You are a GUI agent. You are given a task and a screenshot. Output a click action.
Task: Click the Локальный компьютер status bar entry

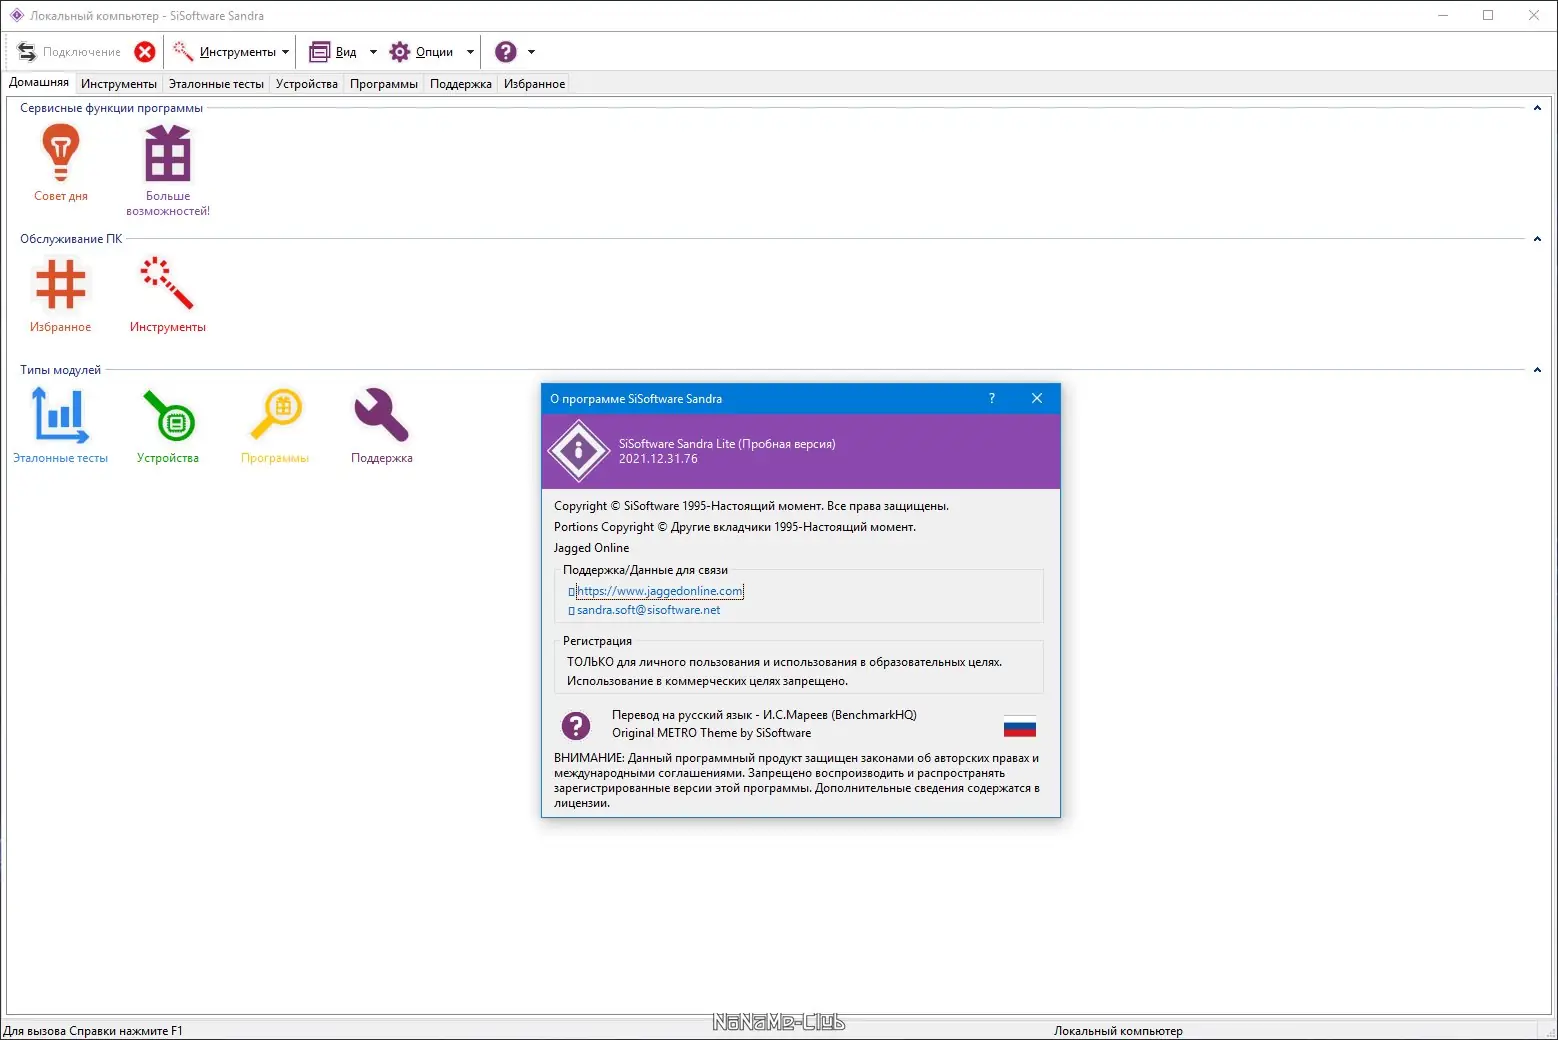1118,1031
